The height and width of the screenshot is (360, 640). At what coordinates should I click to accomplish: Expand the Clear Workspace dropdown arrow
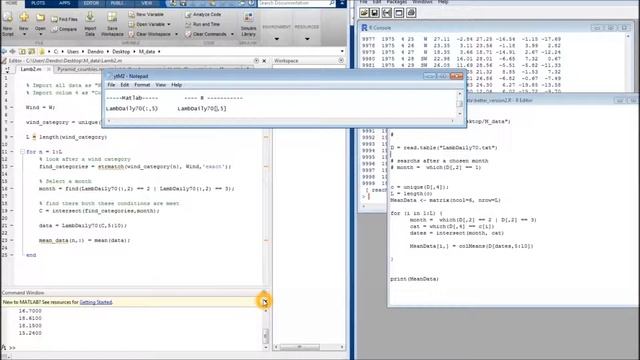pos(176,34)
